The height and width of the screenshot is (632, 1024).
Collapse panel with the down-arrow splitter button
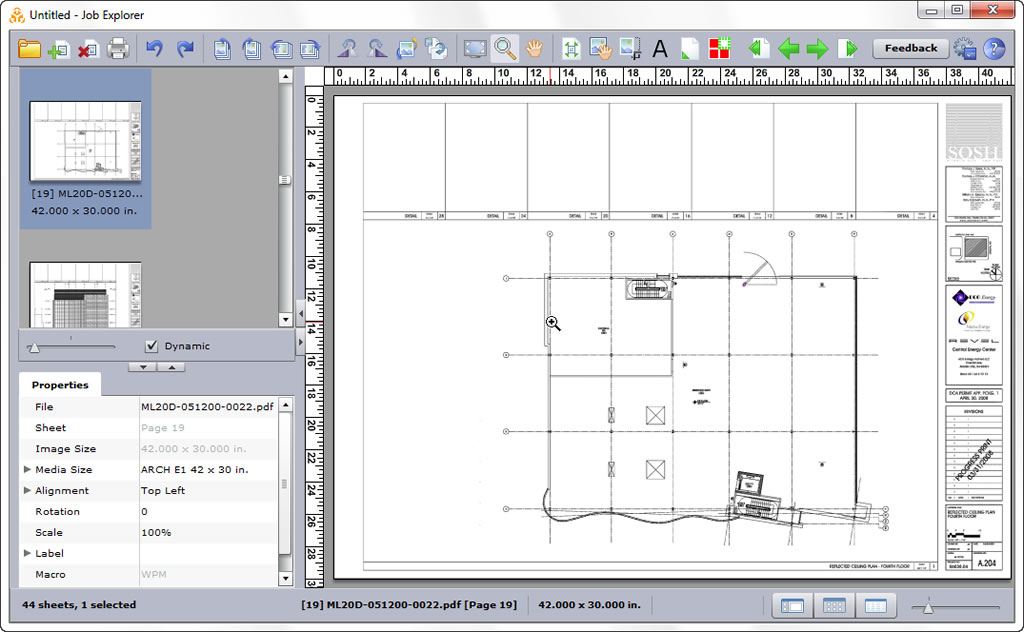[x=142, y=368]
